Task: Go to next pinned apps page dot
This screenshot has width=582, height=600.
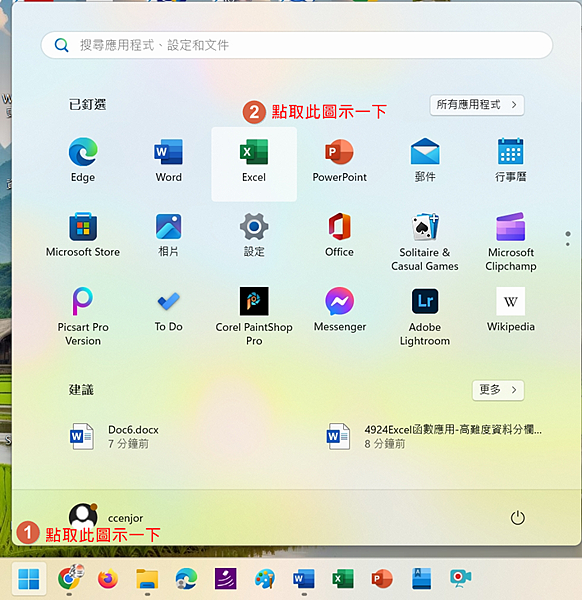Action: (x=567, y=244)
